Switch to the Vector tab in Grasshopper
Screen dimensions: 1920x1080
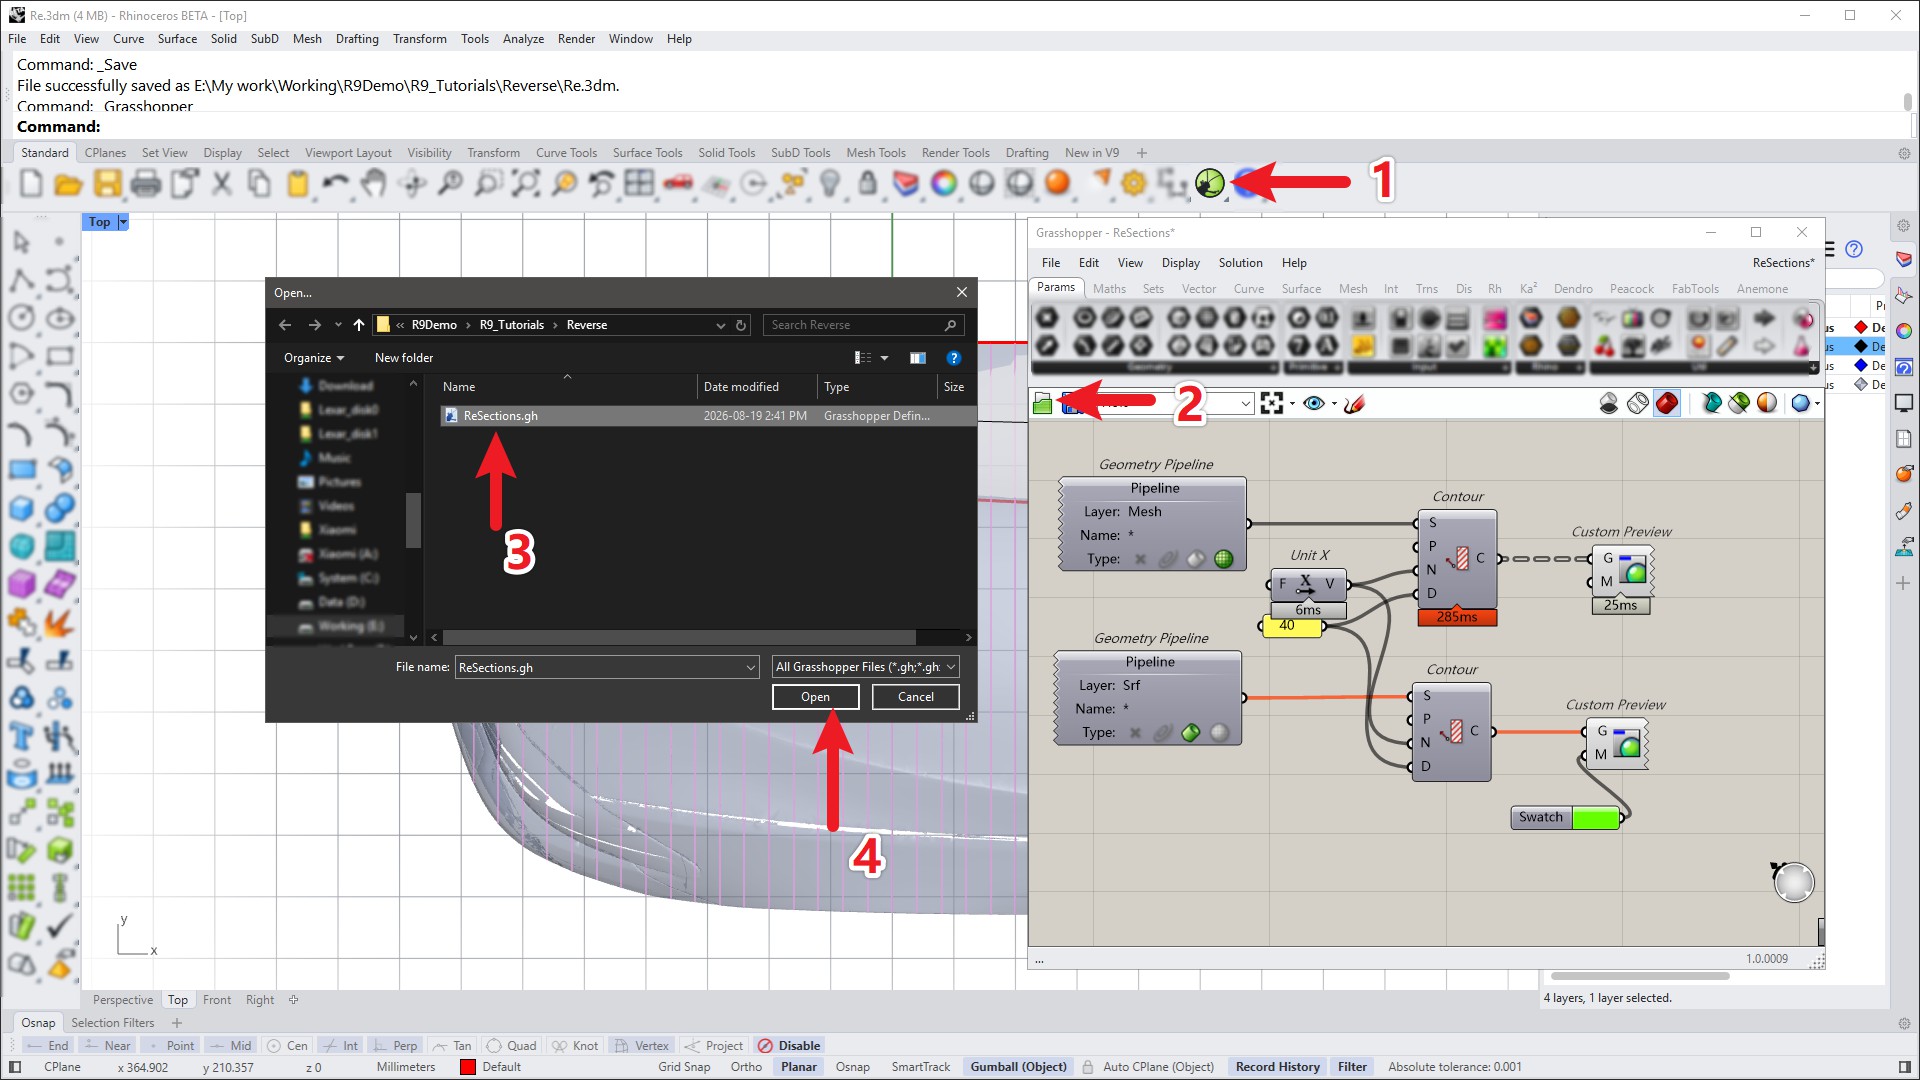tap(1199, 289)
